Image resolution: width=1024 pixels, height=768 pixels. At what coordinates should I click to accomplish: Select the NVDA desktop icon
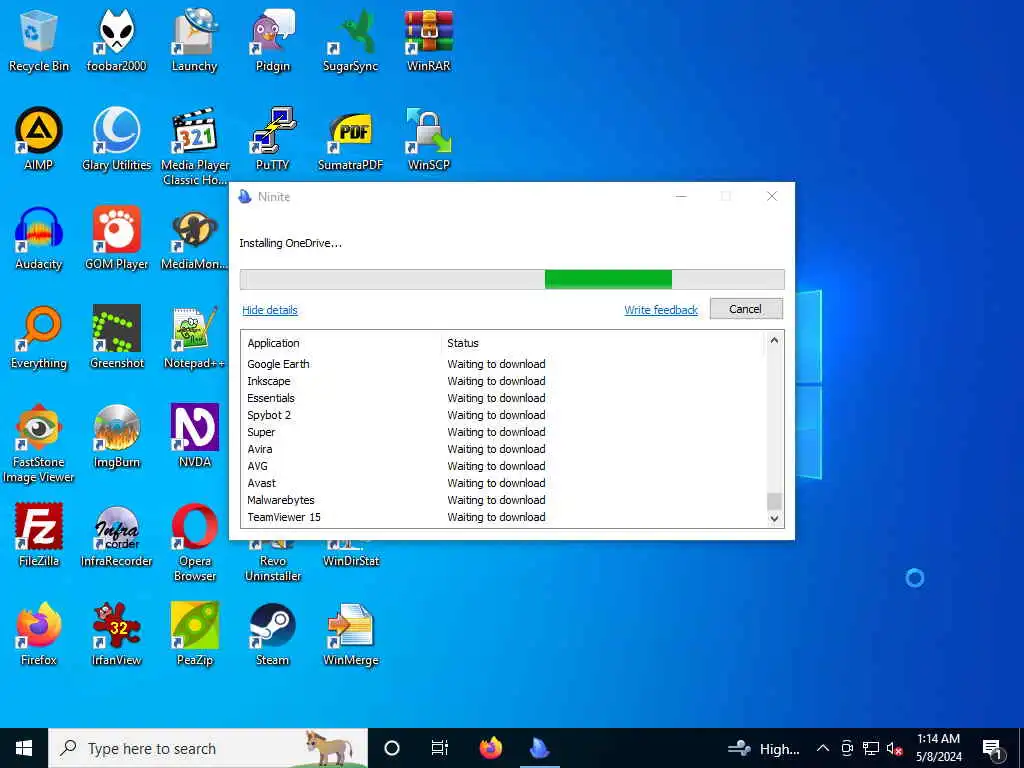[194, 436]
